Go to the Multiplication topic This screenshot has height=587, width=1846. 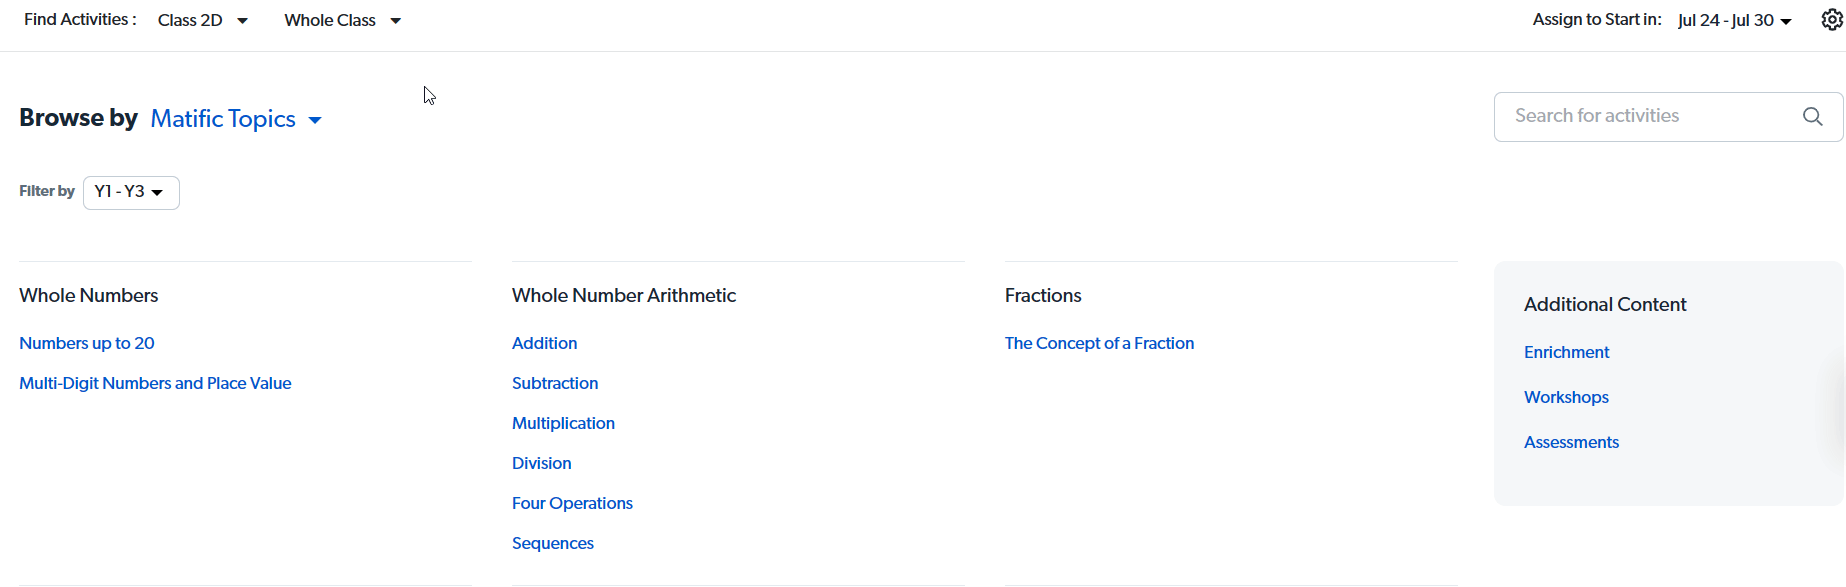[563, 423]
